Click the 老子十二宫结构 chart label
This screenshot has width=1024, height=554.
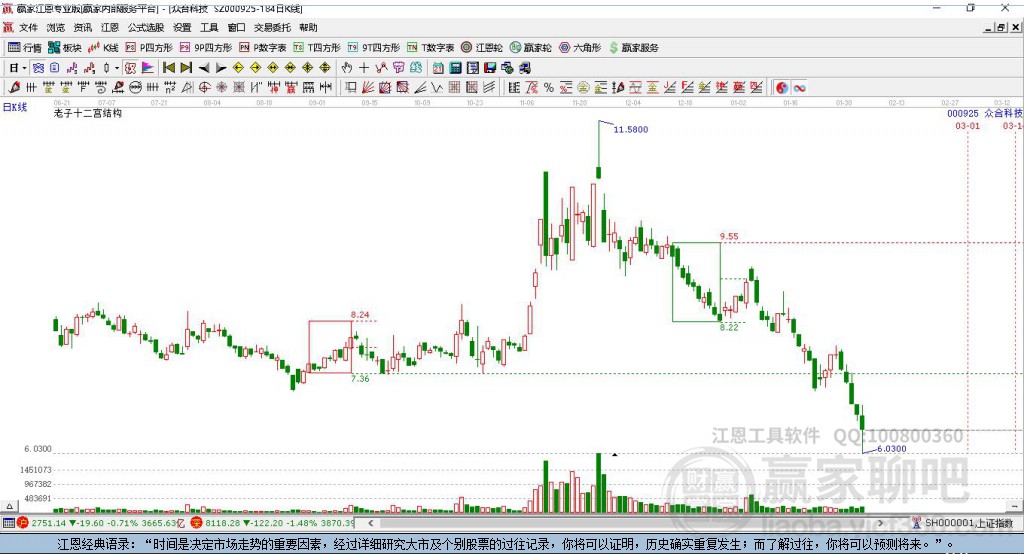tap(88, 113)
